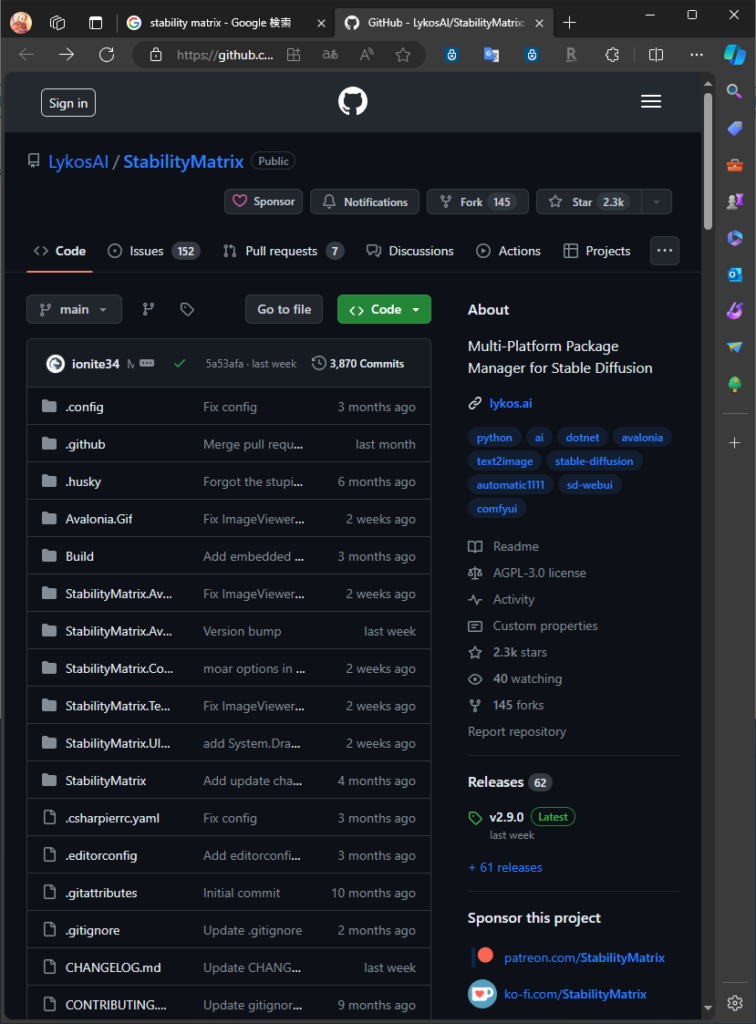Screen dimensions: 756x1024
Task: Open the LykosAI owner link
Action: pos(78,161)
